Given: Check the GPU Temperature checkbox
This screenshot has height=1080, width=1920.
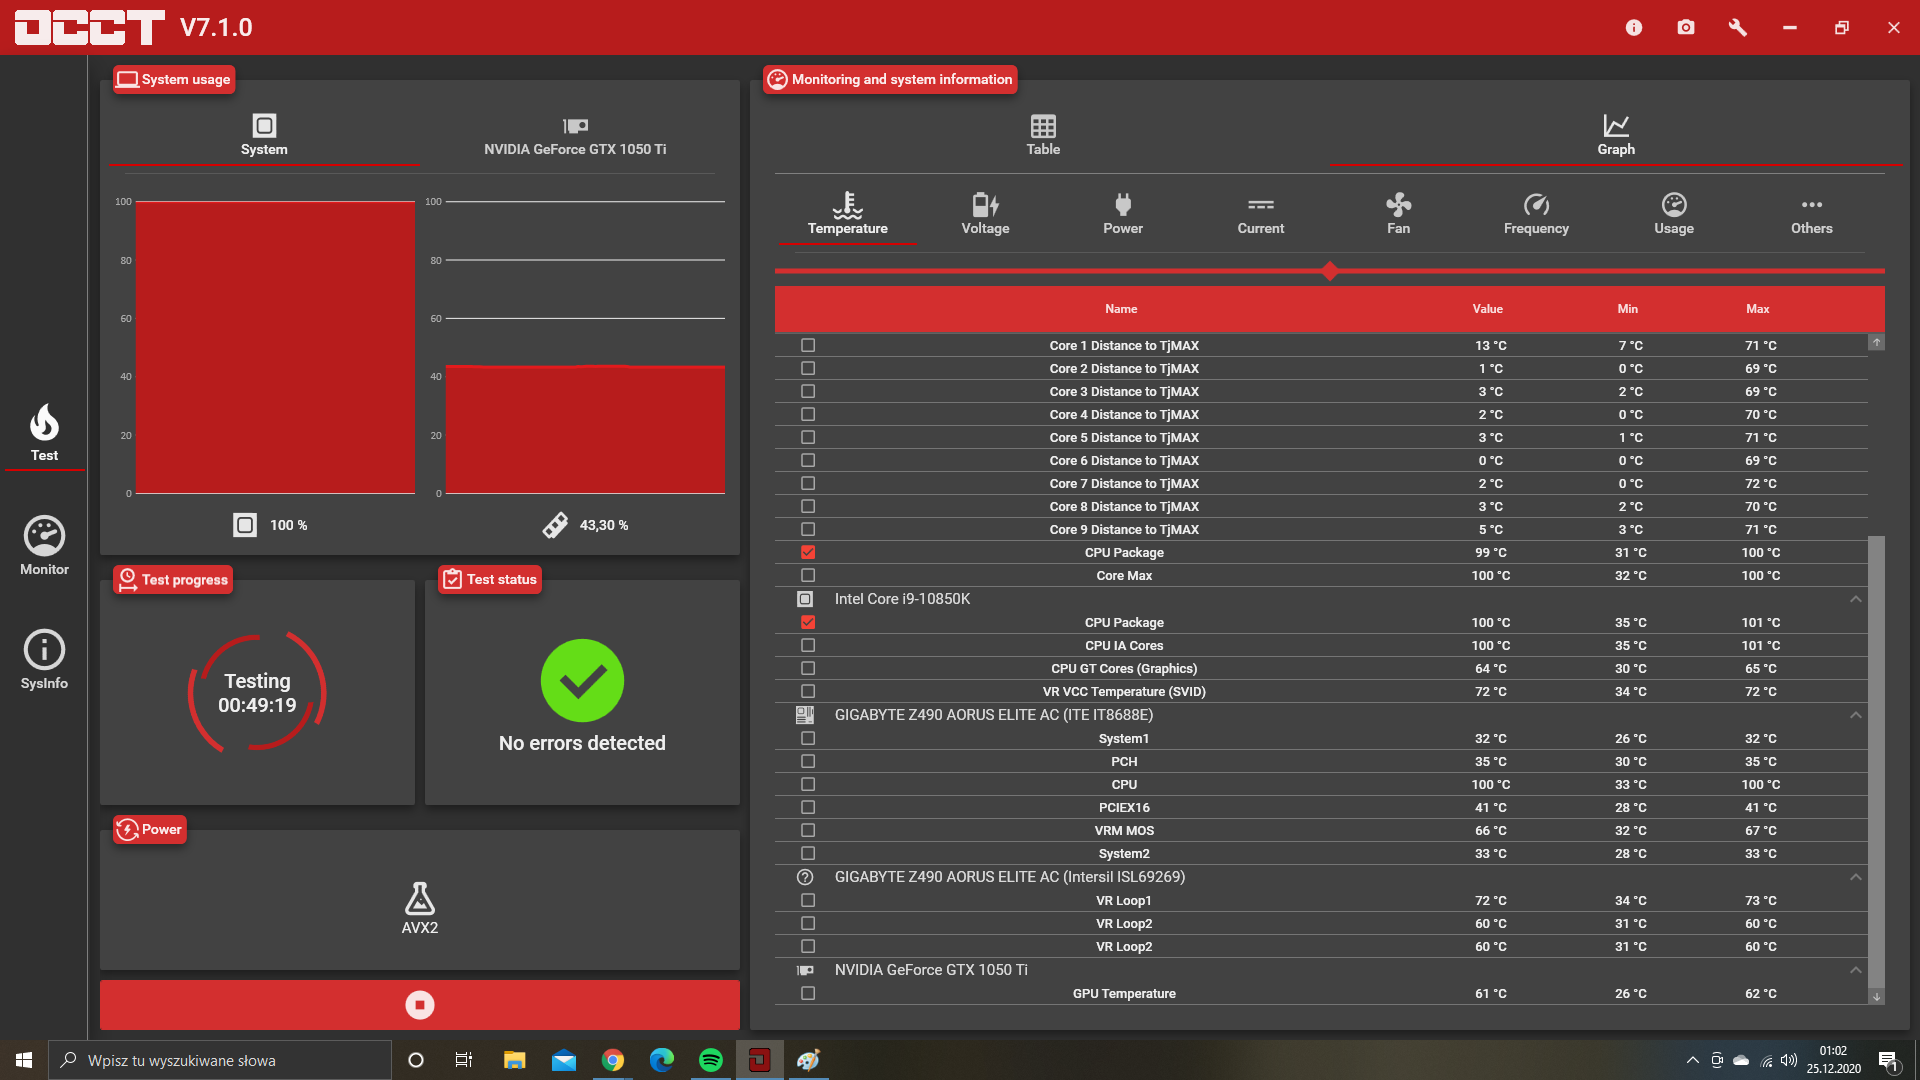Looking at the screenshot, I should click(808, 993).
